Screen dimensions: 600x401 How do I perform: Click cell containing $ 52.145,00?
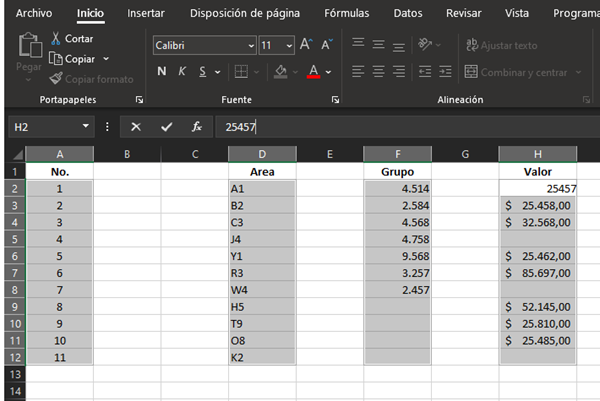point(538,306)
